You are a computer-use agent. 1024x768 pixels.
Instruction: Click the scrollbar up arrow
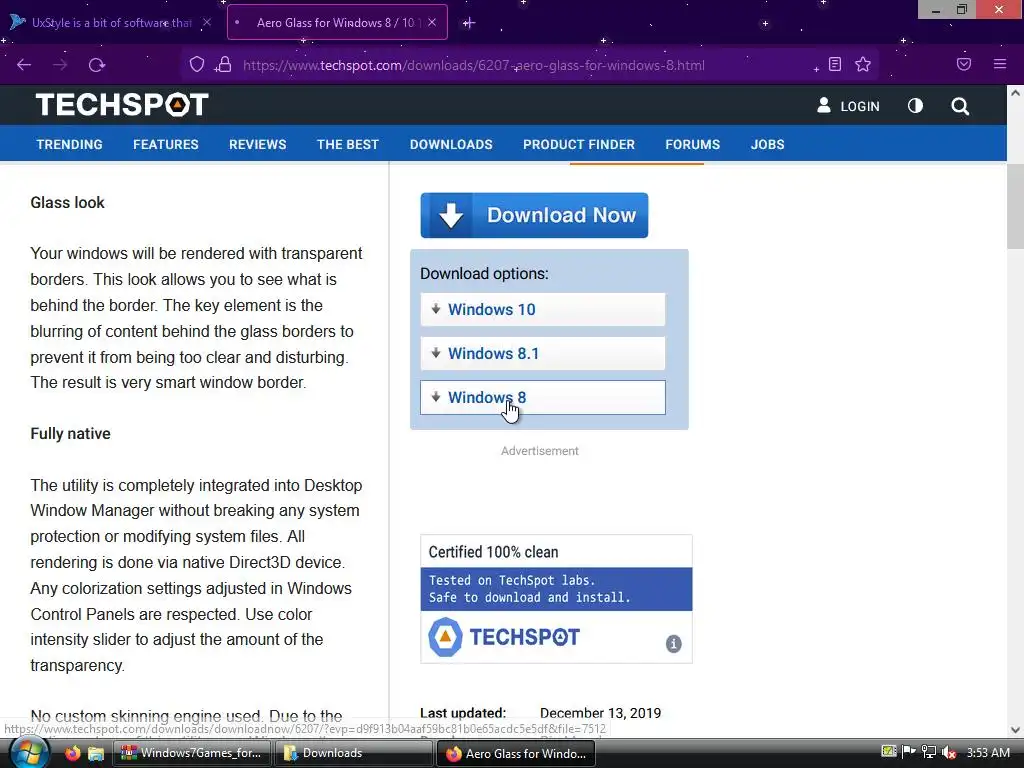1015,93
